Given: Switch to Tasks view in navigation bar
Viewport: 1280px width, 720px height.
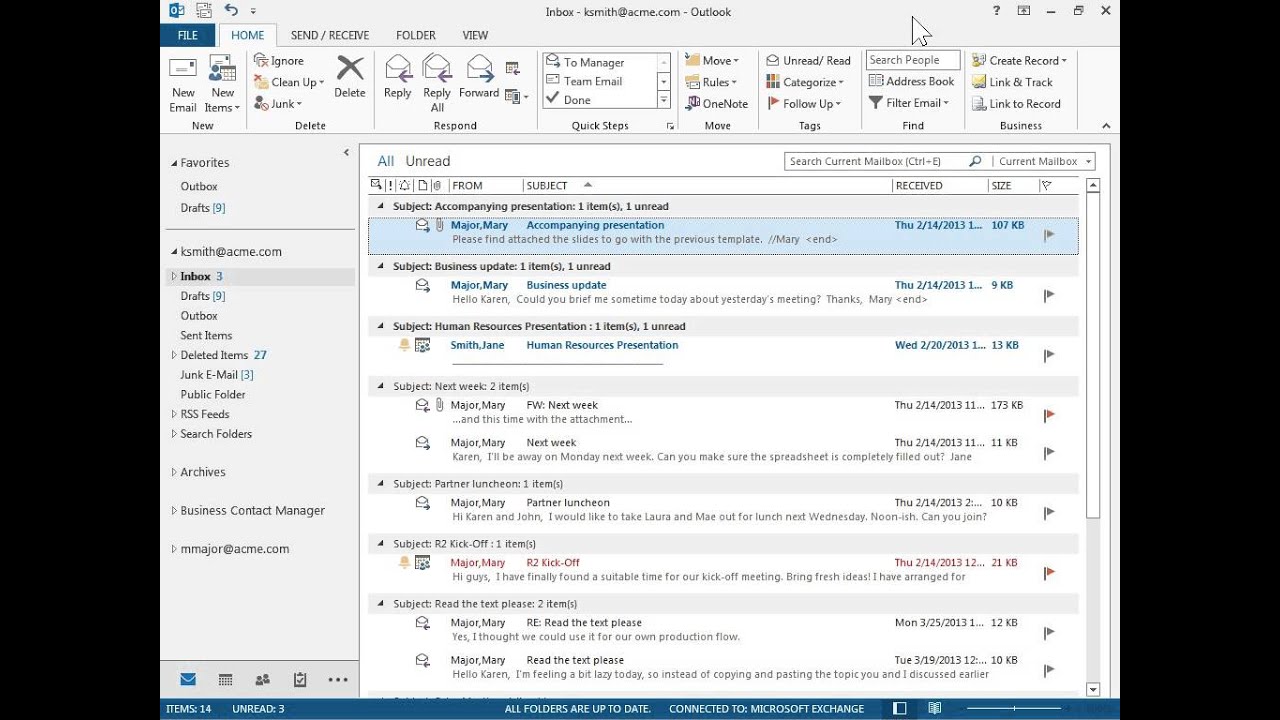Looking at the screenshot, I should [300, 680].
